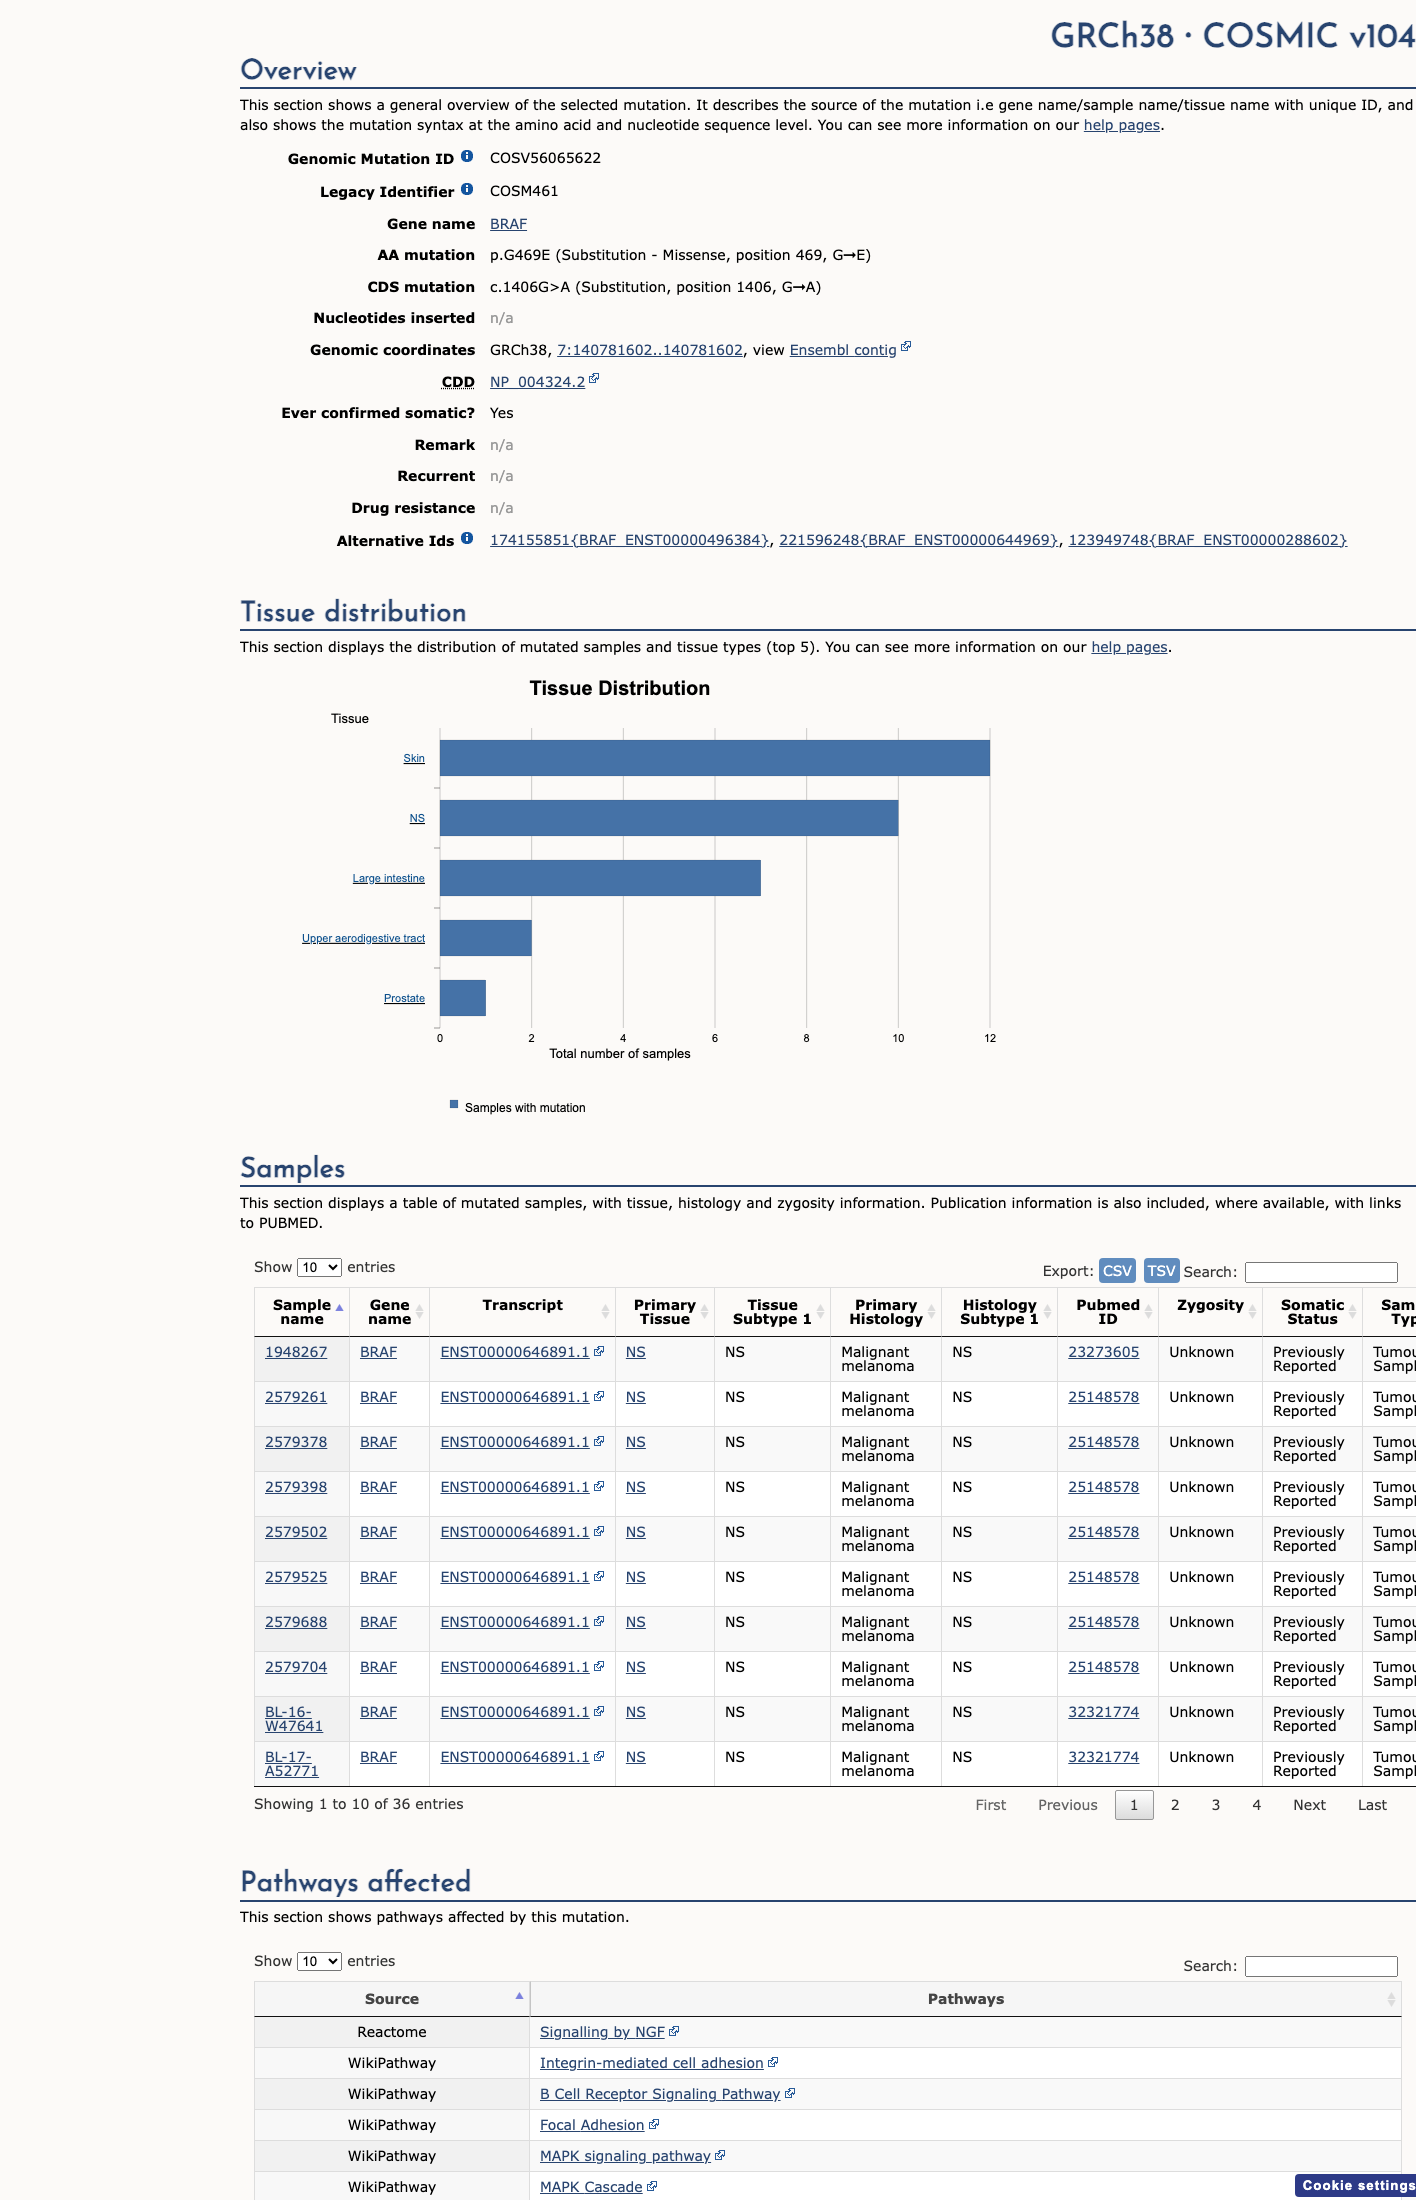The width and height of the screenshot is (1416, 2200).
Task: Open the Upper aerodigestive tract label link
Action: pos(363,939)
